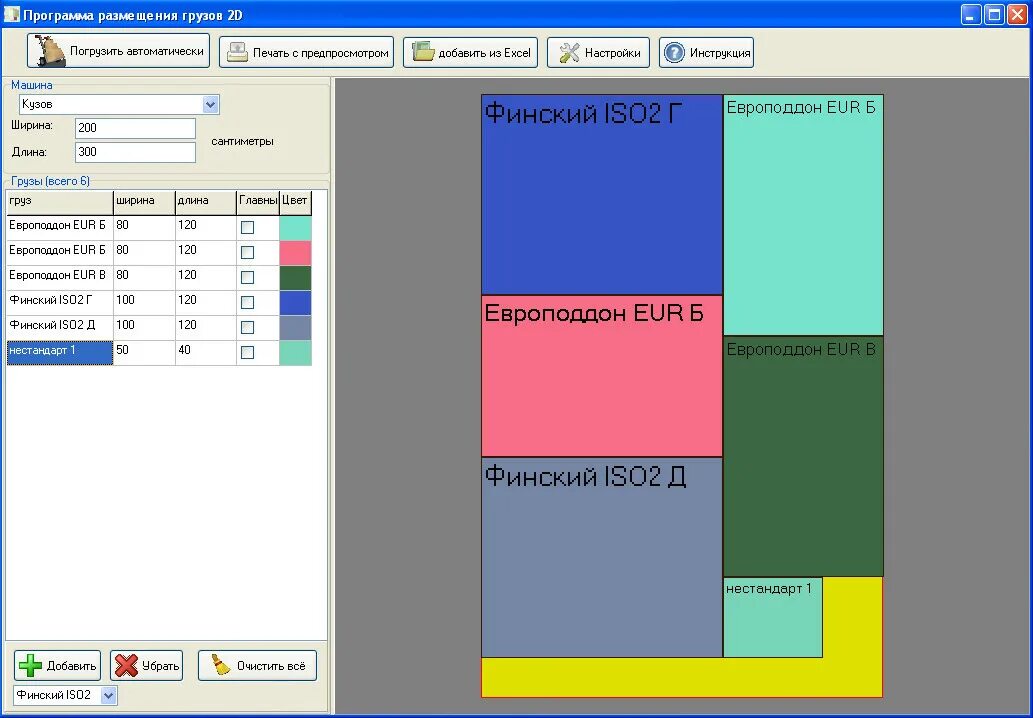Expand the Кузов machine dropdown arrow
This screenshot has width=1033, height=718.
[210, 104]
